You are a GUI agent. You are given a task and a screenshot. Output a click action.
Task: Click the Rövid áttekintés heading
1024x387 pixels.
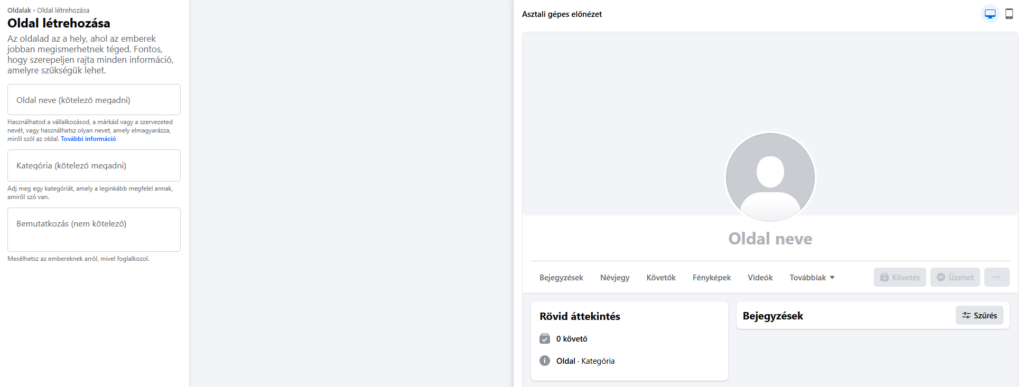point(580,317)
